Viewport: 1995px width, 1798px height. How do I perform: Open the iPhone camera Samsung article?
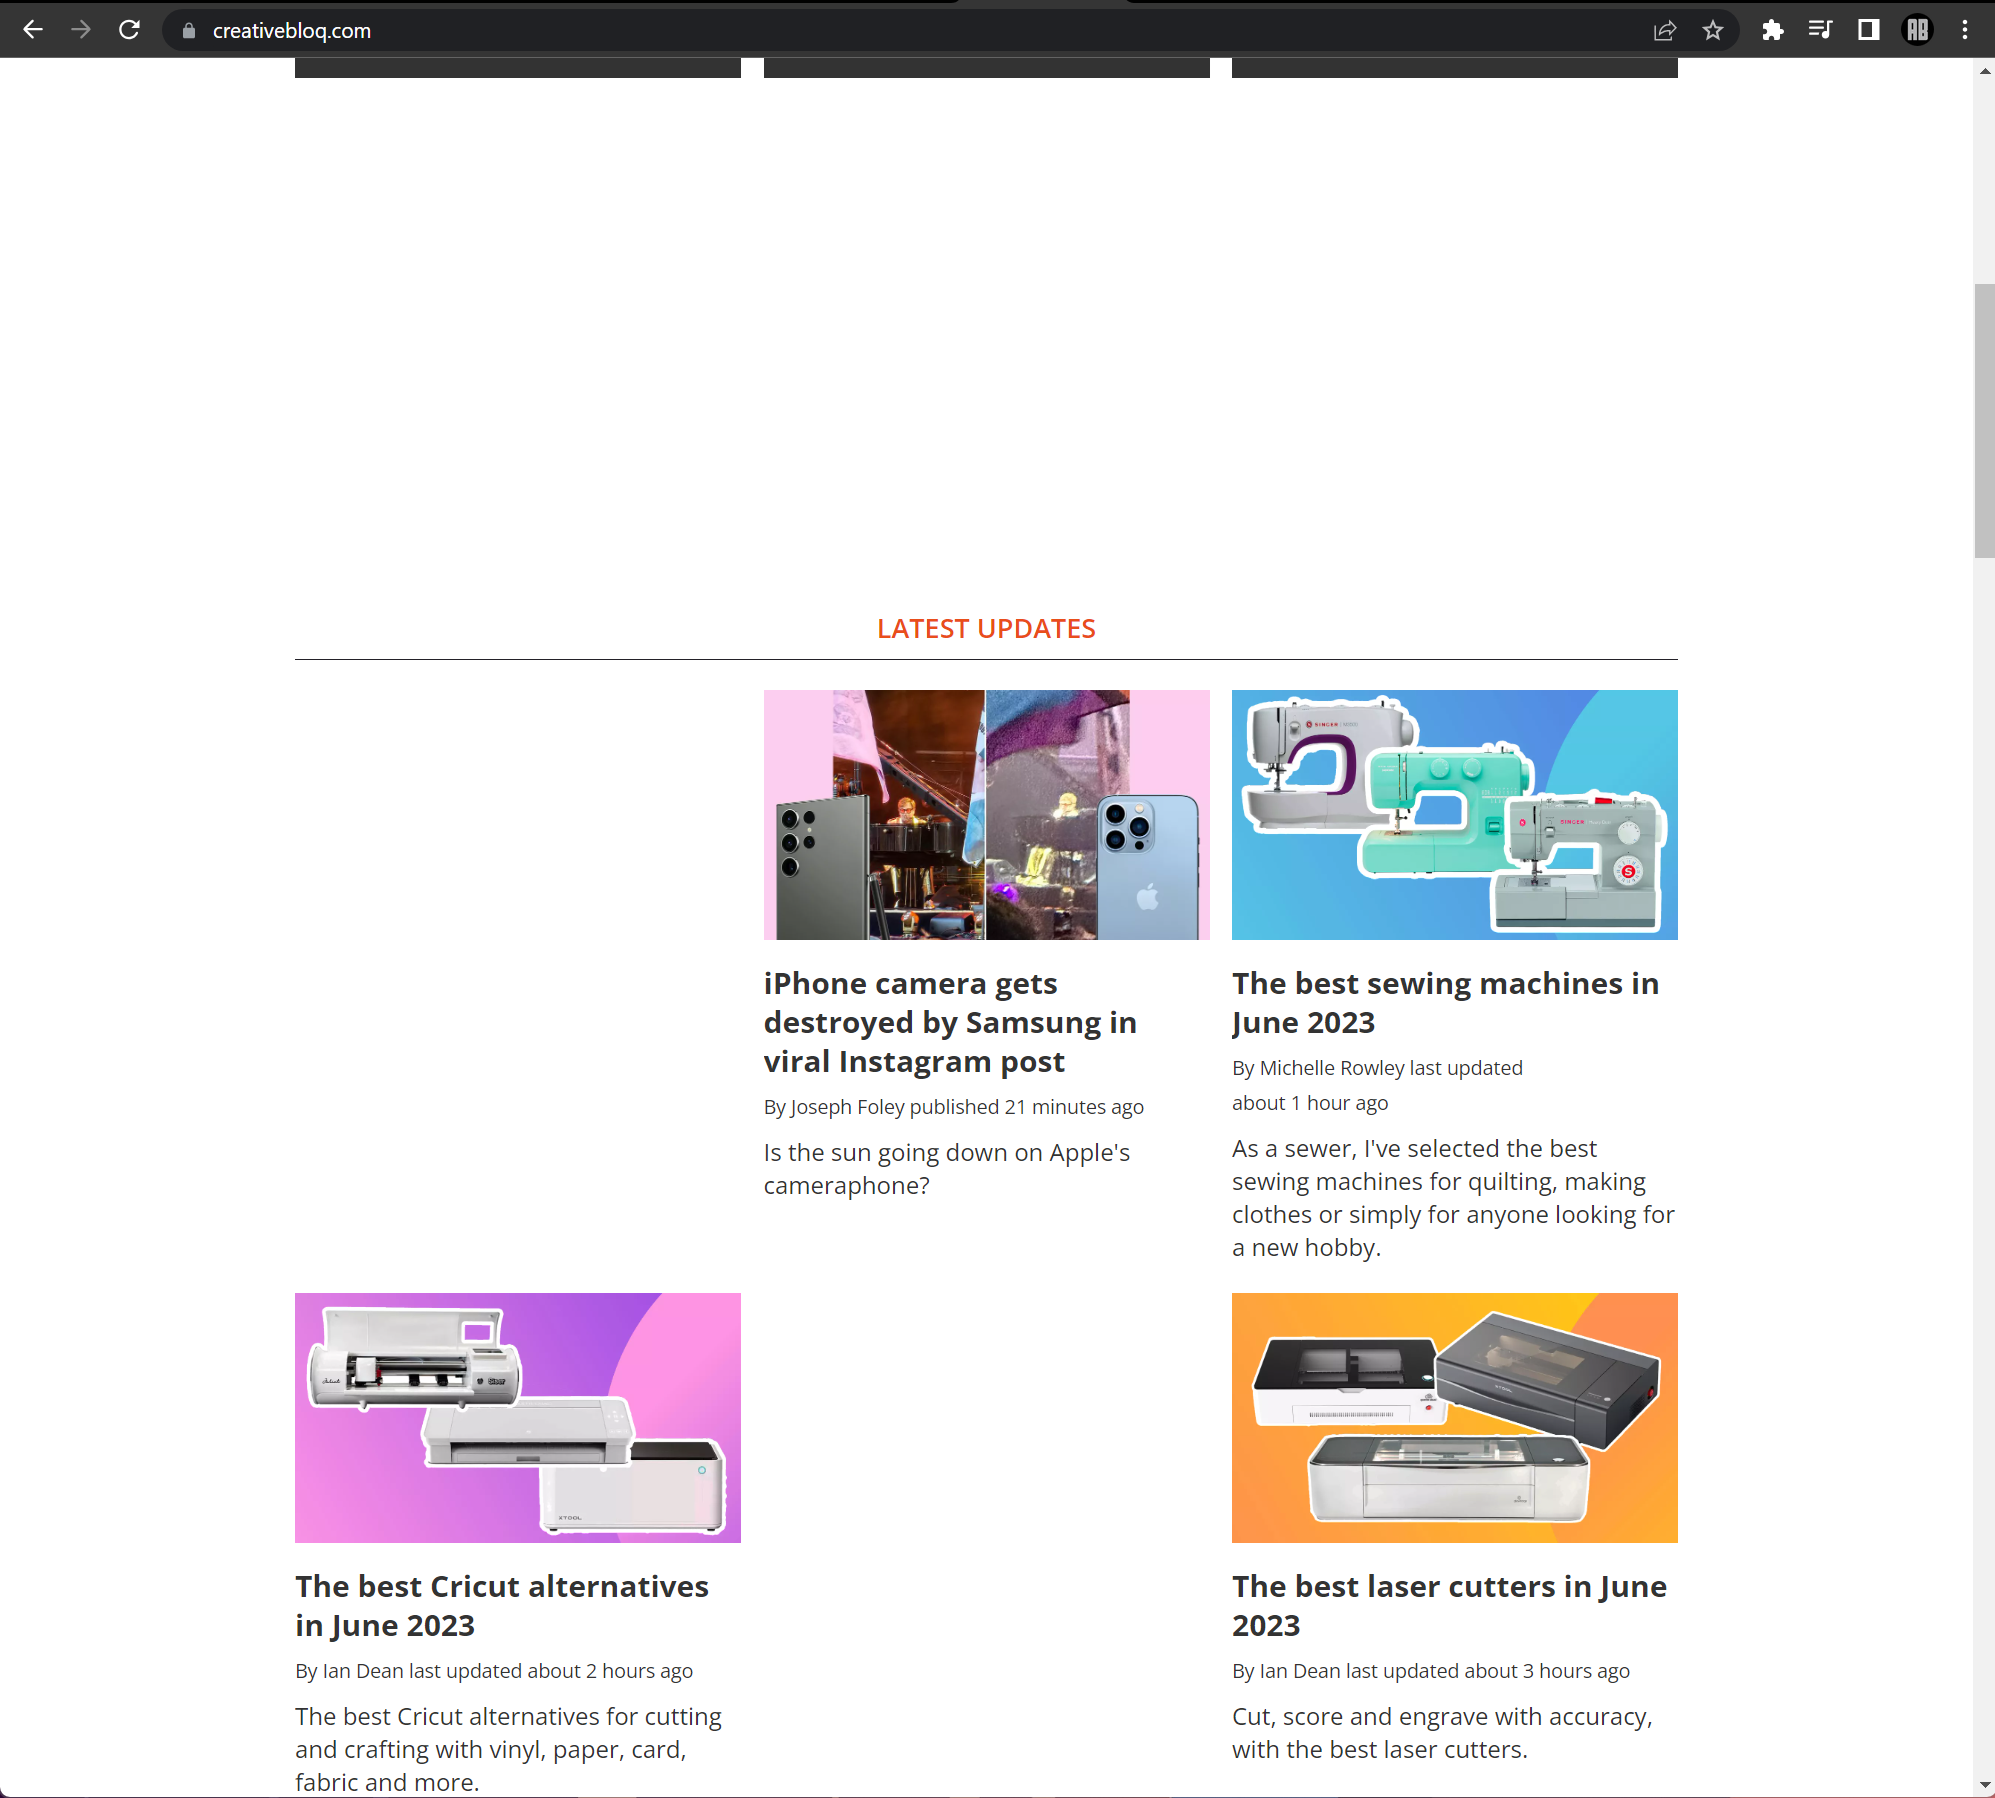(949, 1022)
